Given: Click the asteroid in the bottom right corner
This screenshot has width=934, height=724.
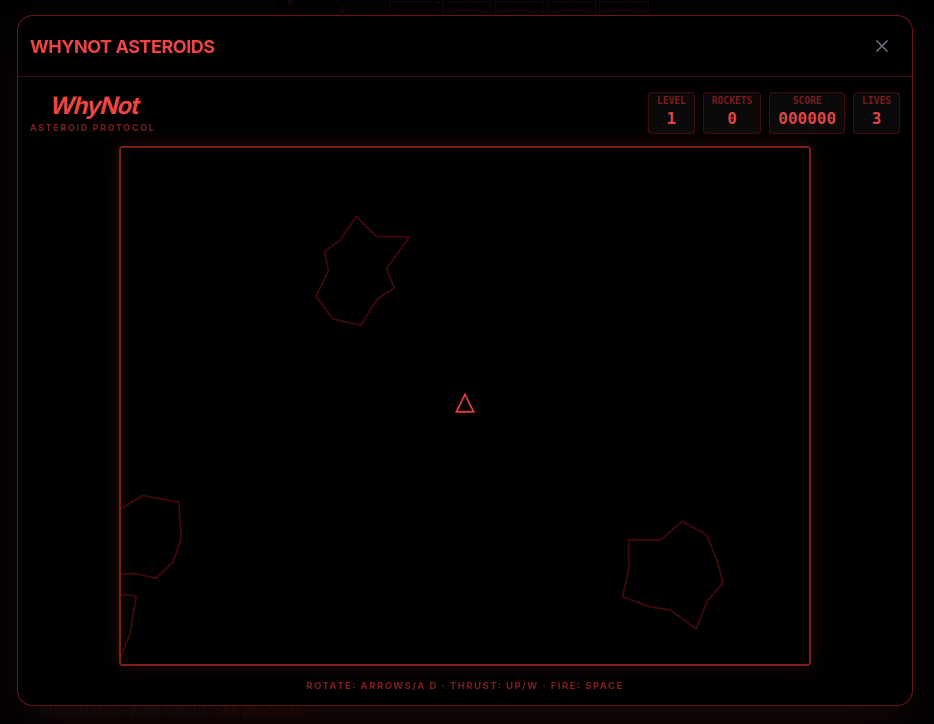Looking at the screenshot, I should (x=675, y=575).
